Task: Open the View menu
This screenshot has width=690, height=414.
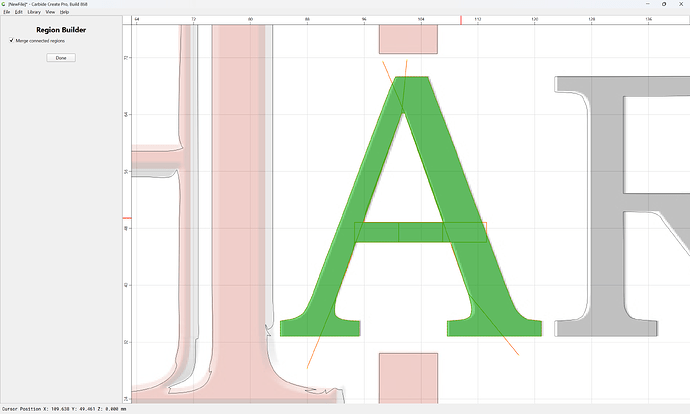Action: coord(50,12)
